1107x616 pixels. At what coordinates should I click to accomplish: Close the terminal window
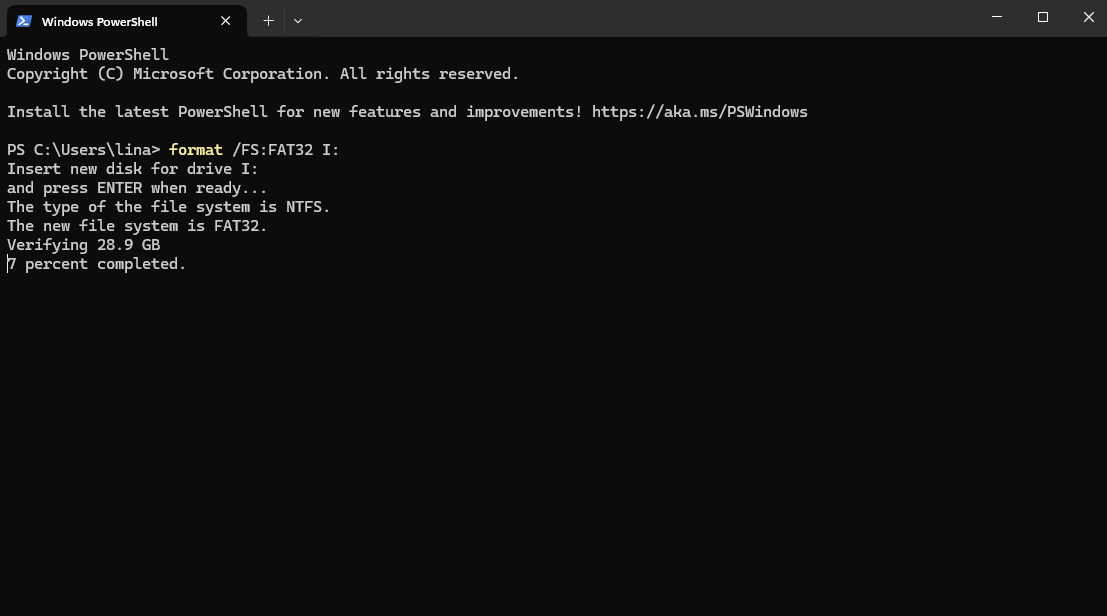[x=1088, y=17]
